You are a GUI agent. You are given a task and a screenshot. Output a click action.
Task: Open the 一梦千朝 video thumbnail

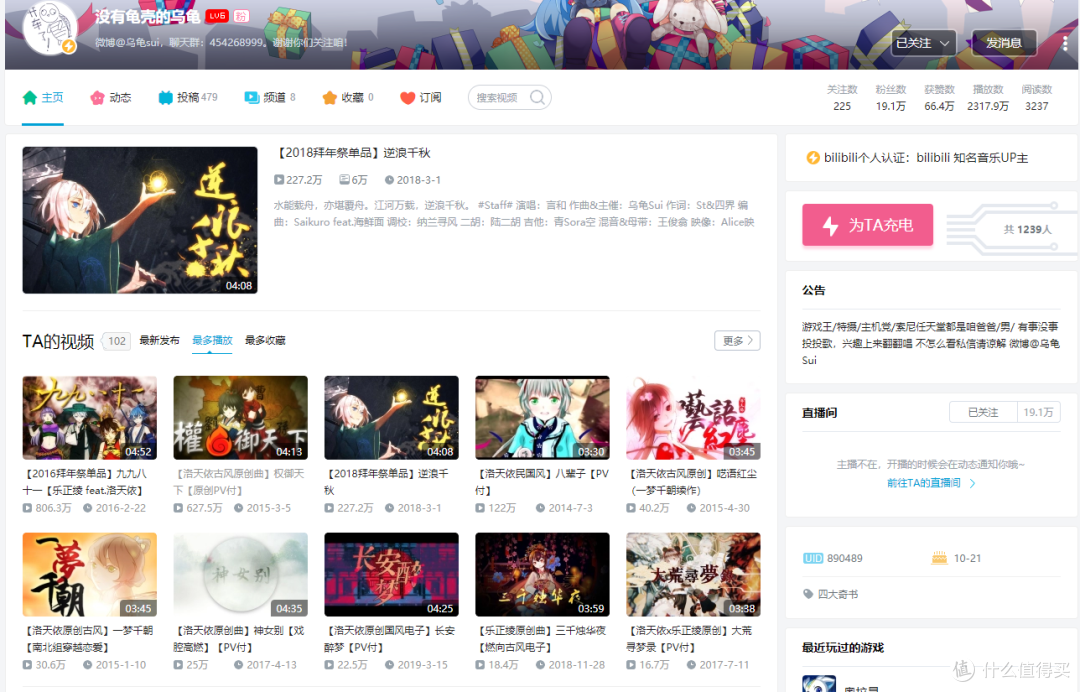point(90,575)
